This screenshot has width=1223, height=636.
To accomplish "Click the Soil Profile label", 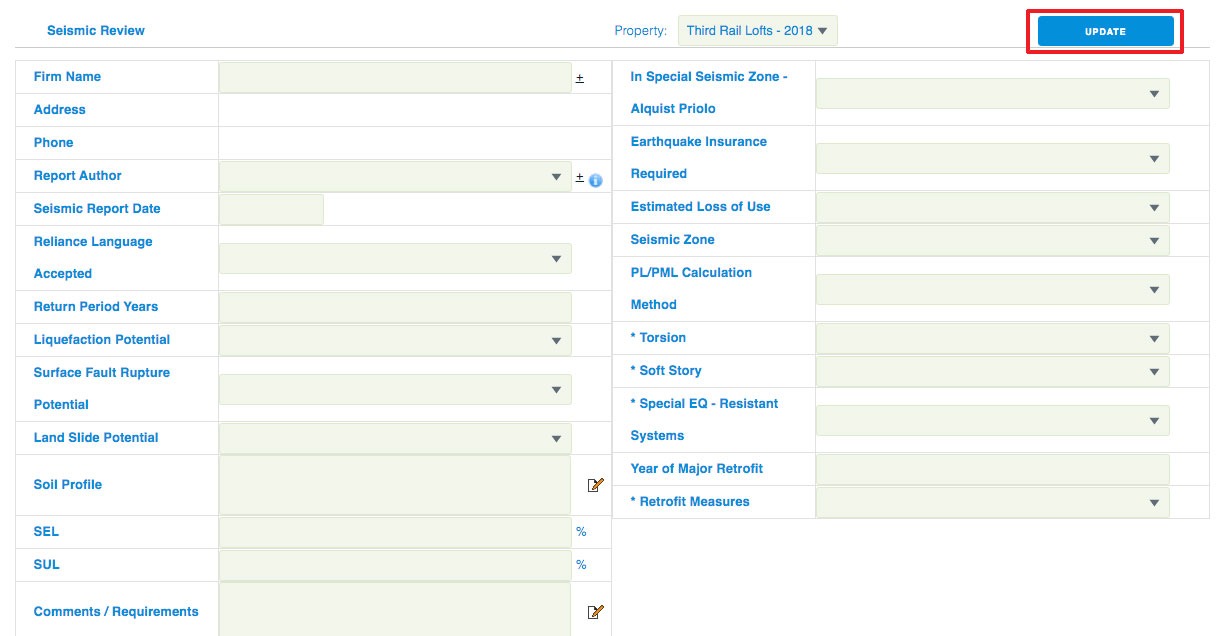I will pos(68,485).
